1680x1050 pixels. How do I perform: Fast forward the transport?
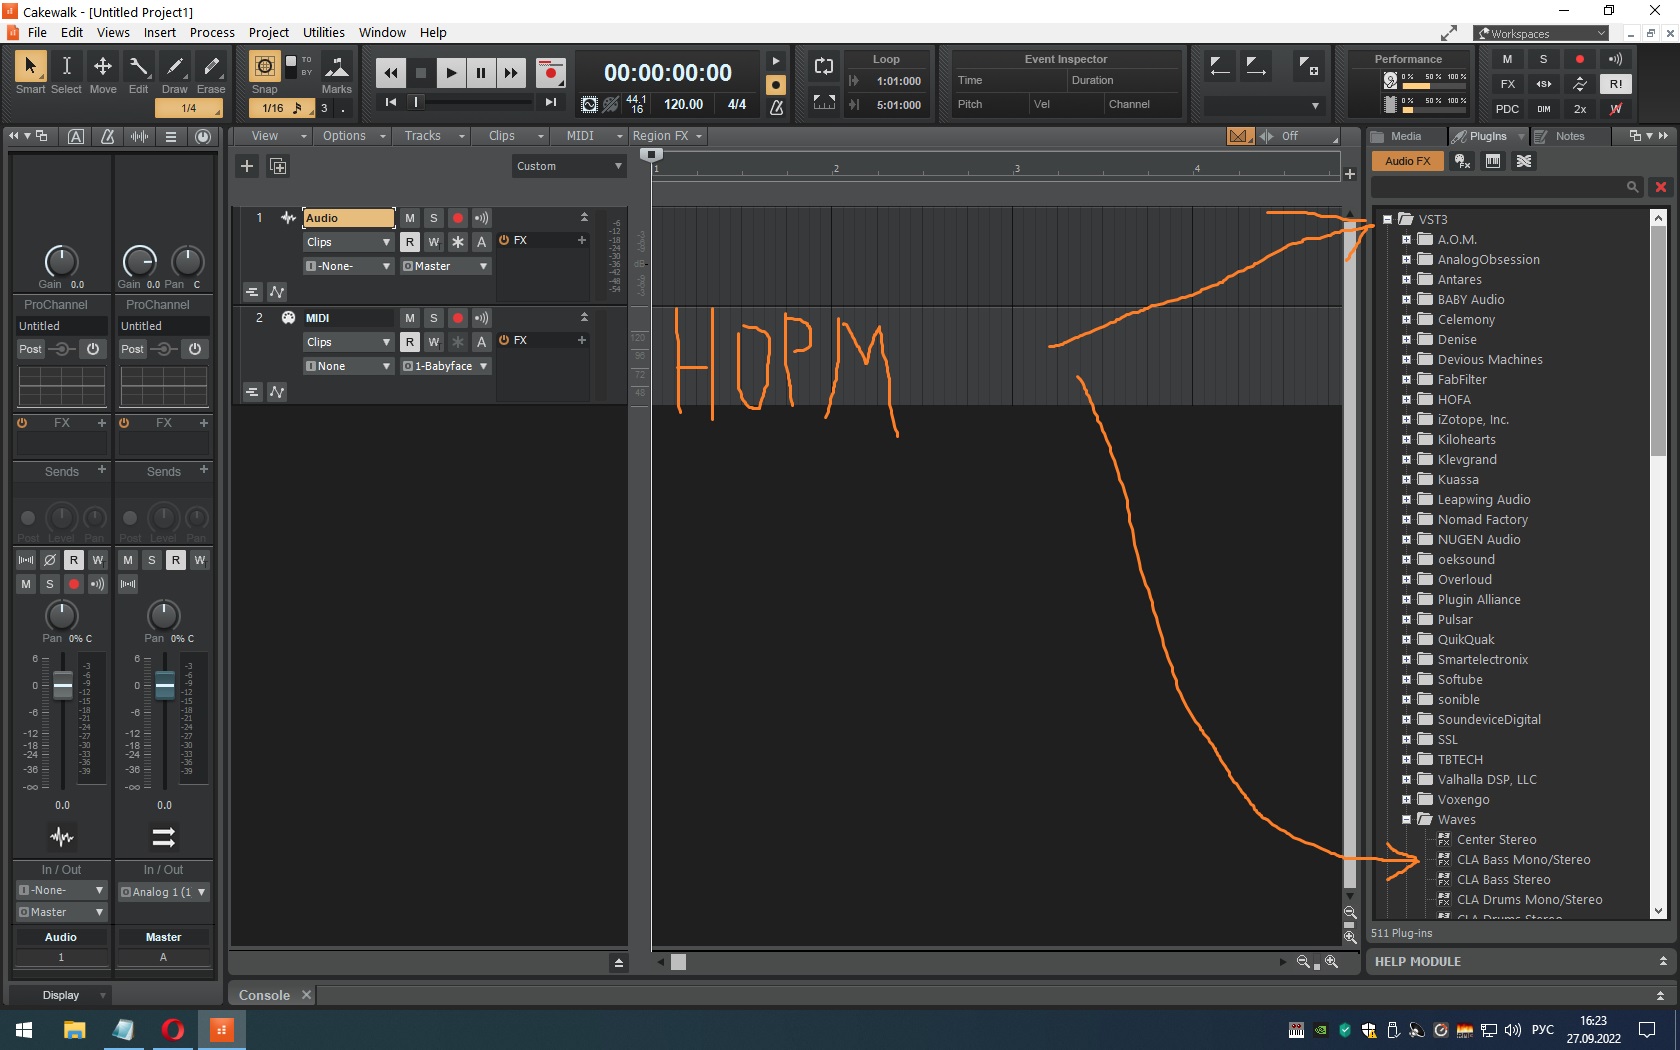point(511,72)
